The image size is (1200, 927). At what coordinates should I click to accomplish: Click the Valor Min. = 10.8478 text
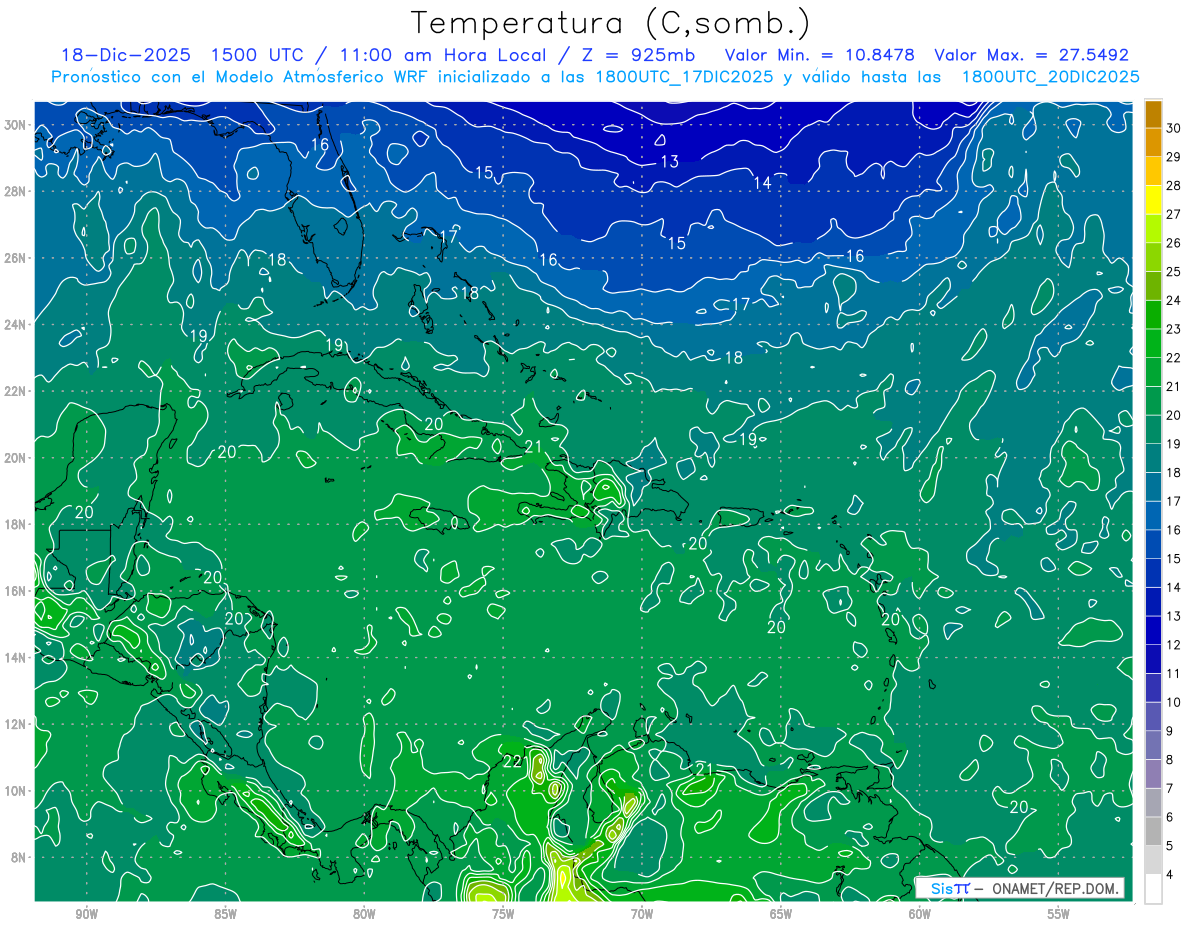(819, 55)
